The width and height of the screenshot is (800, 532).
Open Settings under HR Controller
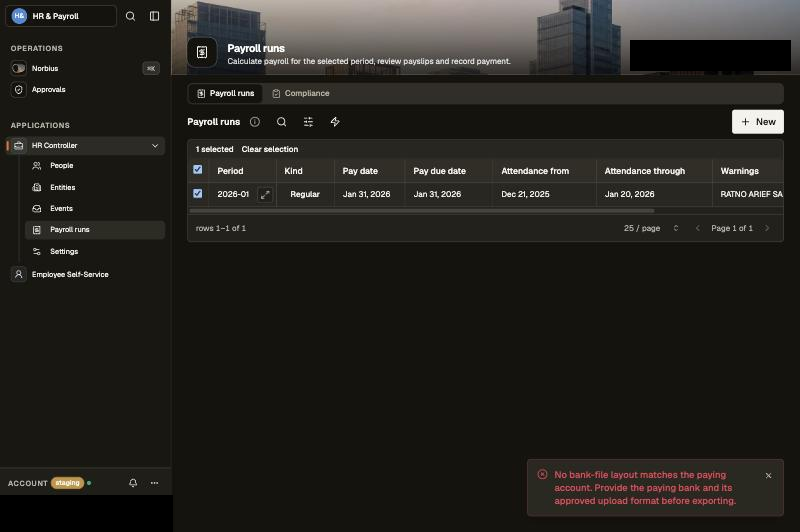pyautogui.click(x=95, y=251)
